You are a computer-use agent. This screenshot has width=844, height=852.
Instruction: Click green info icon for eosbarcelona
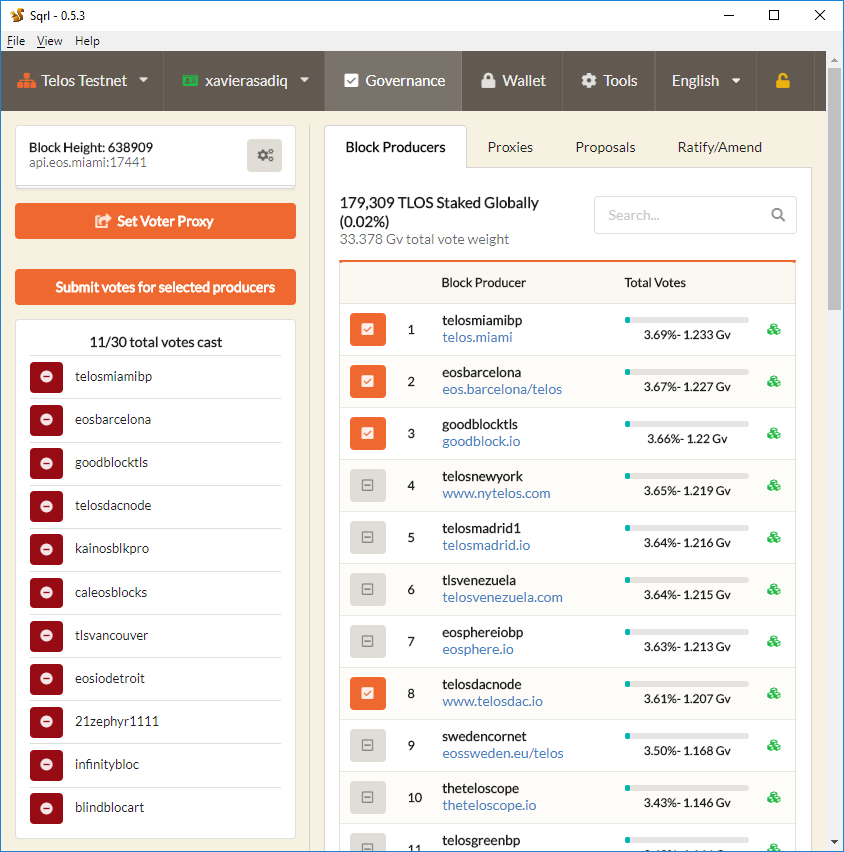pyautogui.click(x=774, y=381)
